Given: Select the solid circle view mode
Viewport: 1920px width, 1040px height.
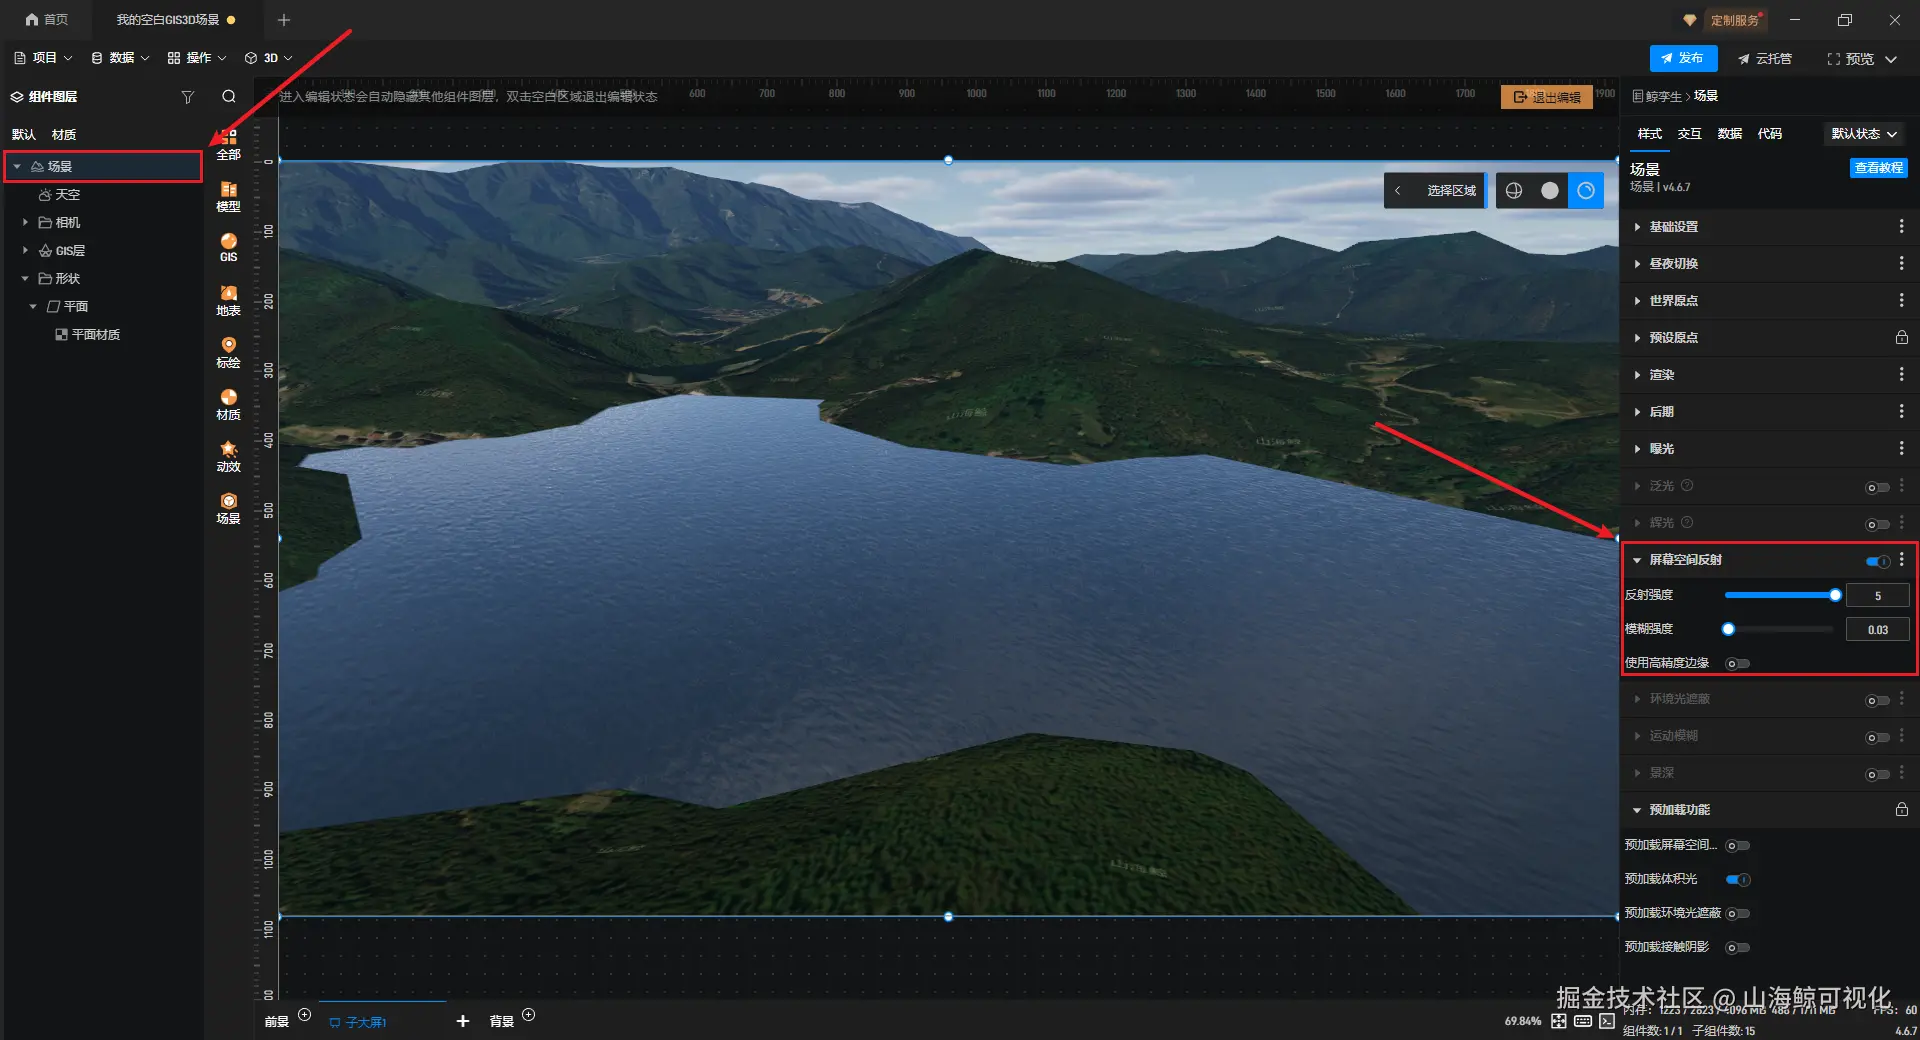Looking at the screenshot, I should [x=1549, y=190].
